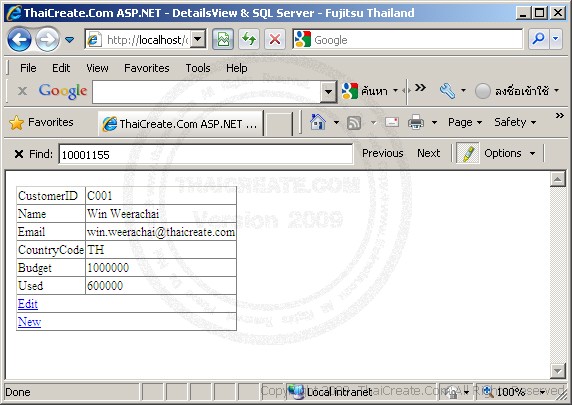Click the Google search provider icon
Screen dimensions: 572x405
pyautogui.click(x=302, y=39)
